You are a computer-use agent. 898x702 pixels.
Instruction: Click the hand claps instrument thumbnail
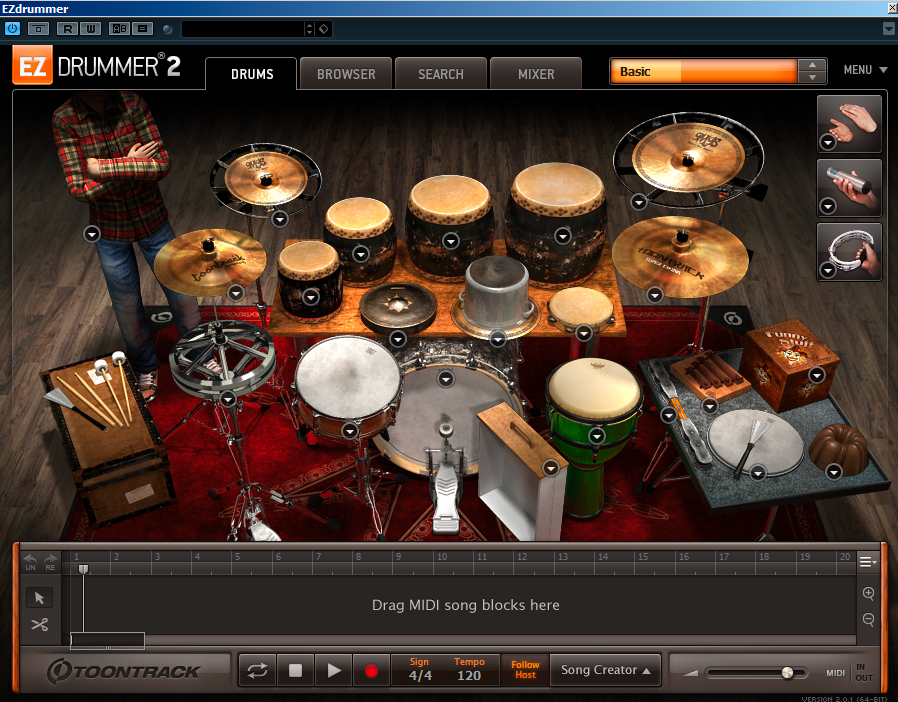click(x=849, y=124)
